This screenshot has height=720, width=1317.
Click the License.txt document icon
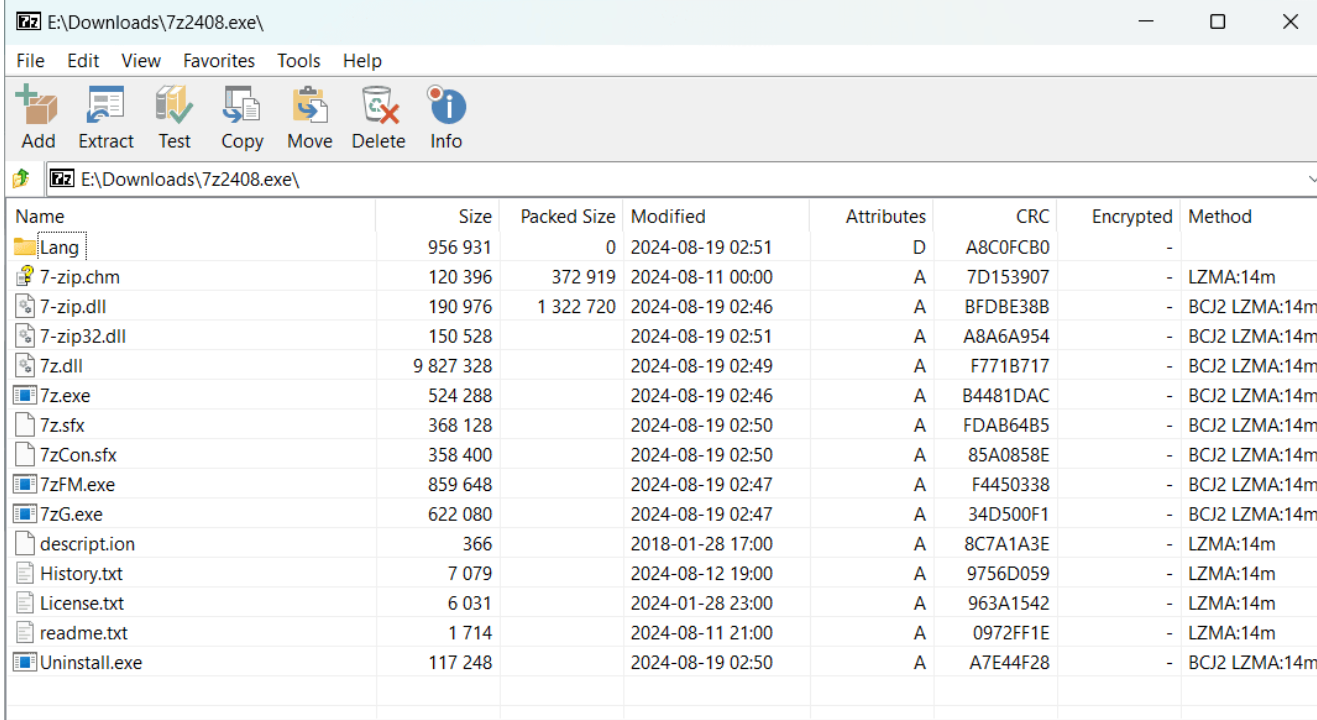coord(26,603)
